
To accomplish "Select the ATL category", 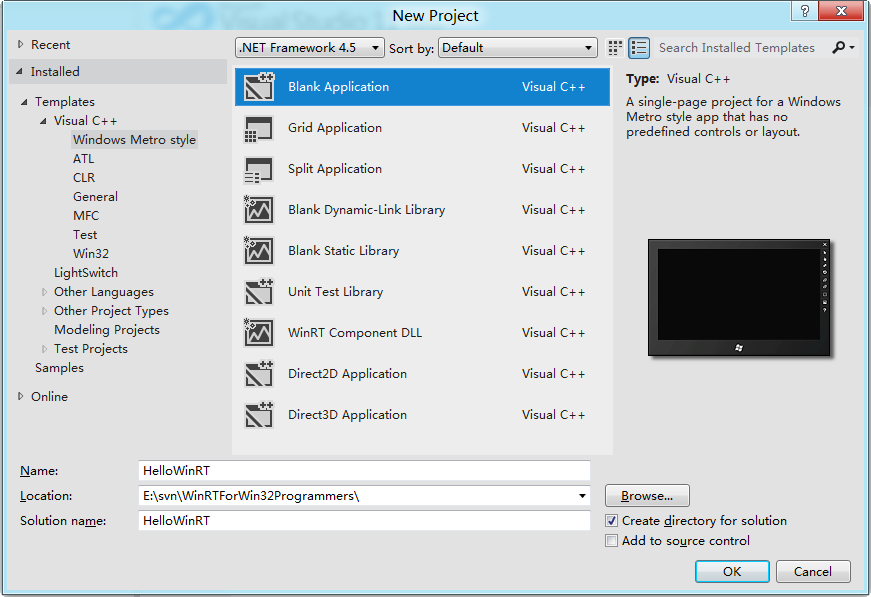I will [x=83, y=159].
